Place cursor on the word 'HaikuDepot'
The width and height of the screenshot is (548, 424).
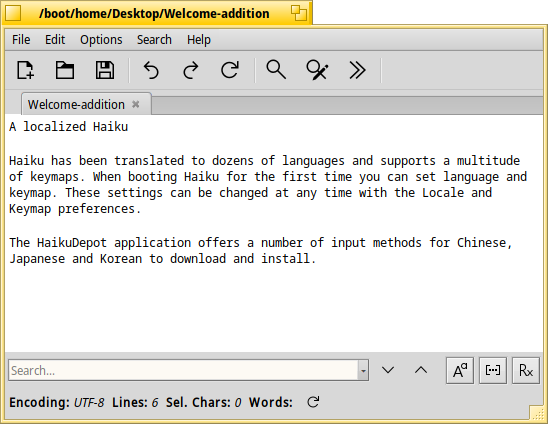pyautogui.click(x=72, y=243)
